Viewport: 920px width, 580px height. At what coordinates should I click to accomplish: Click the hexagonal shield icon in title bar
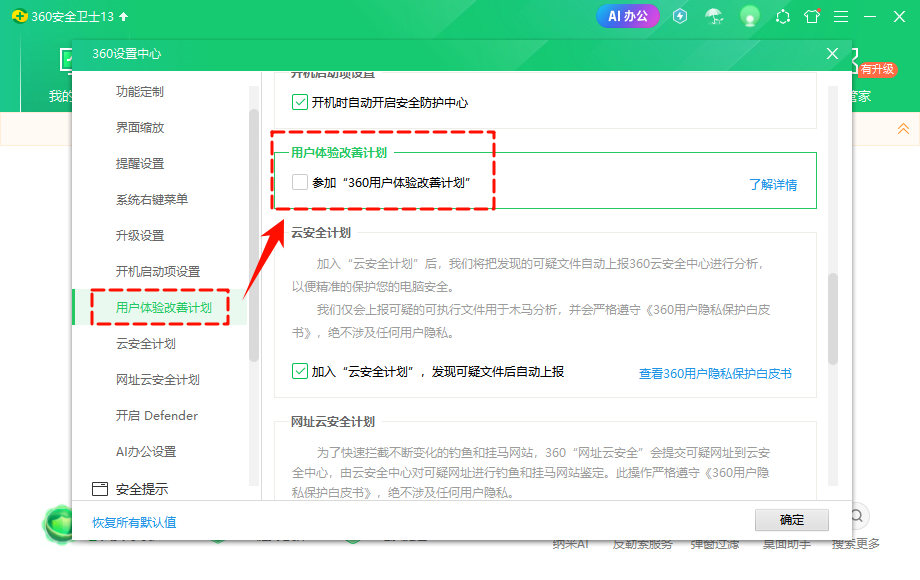679,16
